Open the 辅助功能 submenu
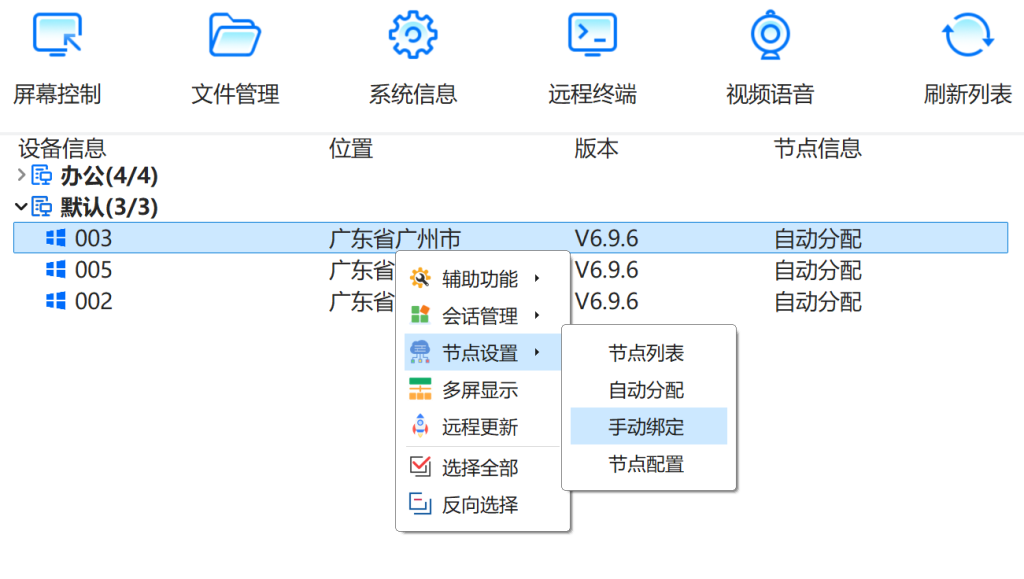The width and height of the screenshot is (1024, 579). click(482, 279)
